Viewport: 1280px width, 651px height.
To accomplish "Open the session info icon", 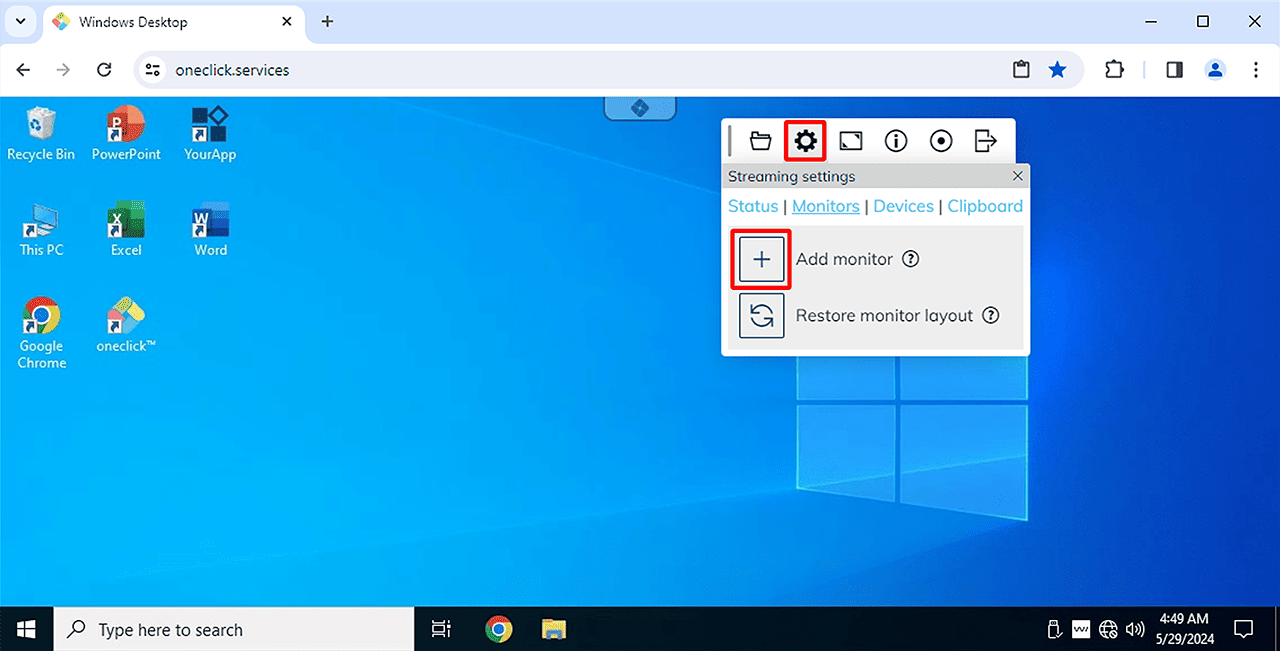I will click(x=896, y=141).
